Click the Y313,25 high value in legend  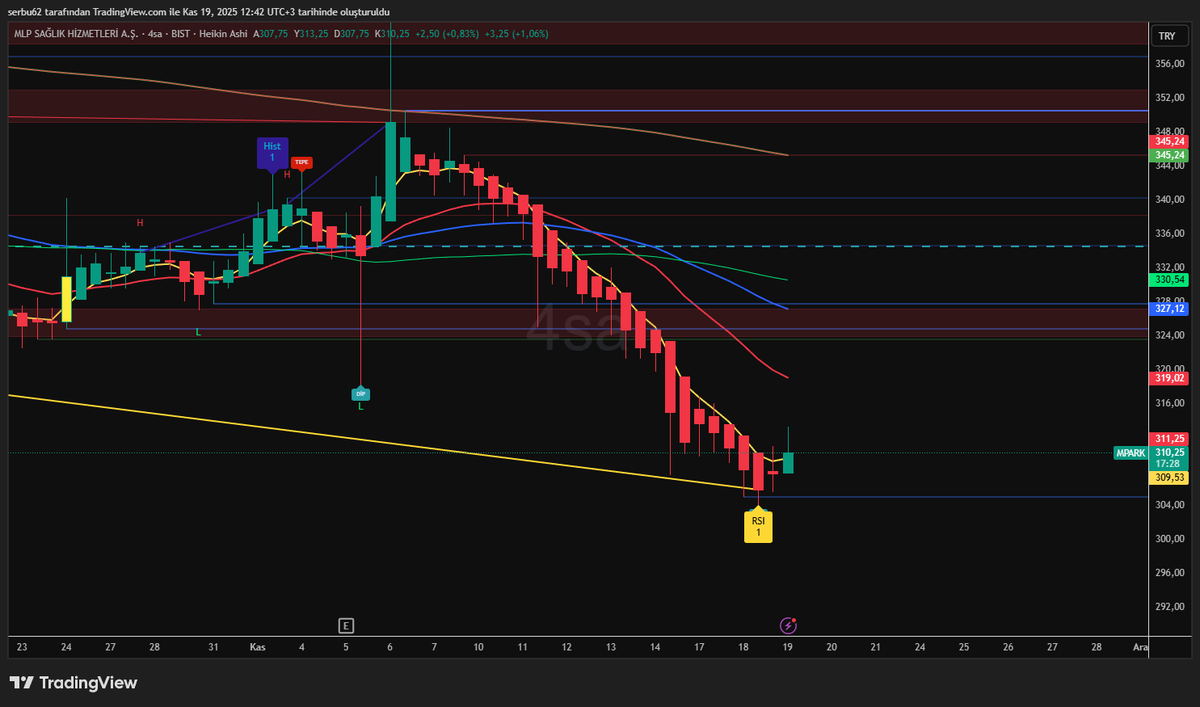[x=312, y=34]
